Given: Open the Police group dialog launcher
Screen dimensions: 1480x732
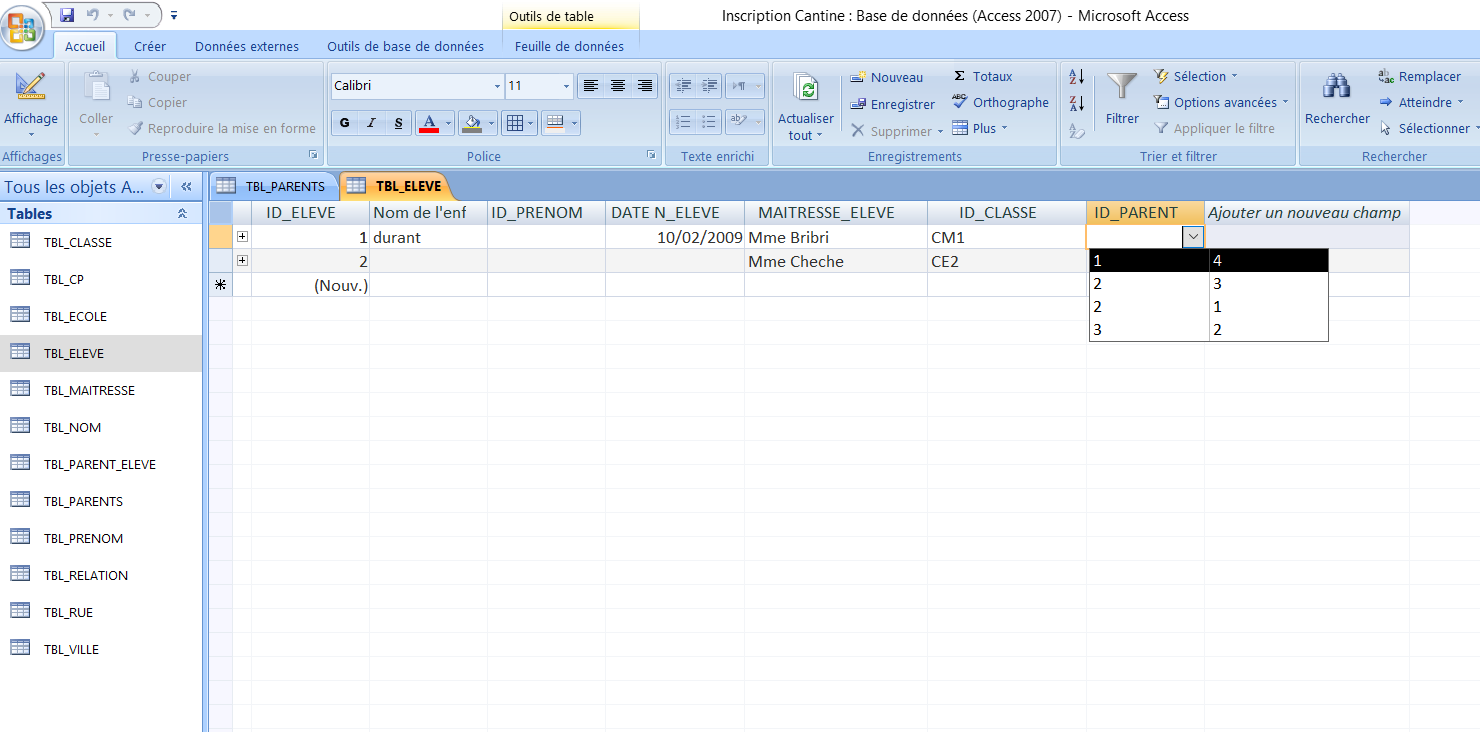Looking at the screenshot, I should 651,155.
